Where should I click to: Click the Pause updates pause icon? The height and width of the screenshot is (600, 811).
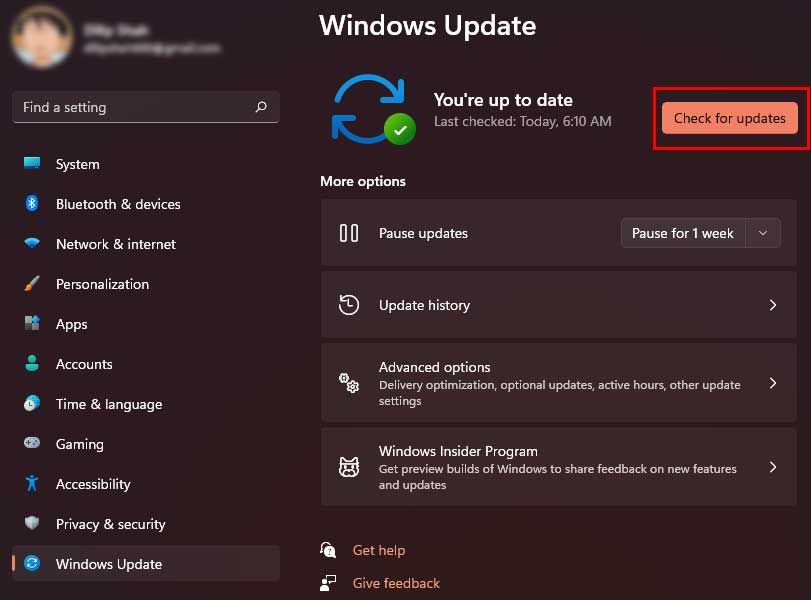pos(349,233)
